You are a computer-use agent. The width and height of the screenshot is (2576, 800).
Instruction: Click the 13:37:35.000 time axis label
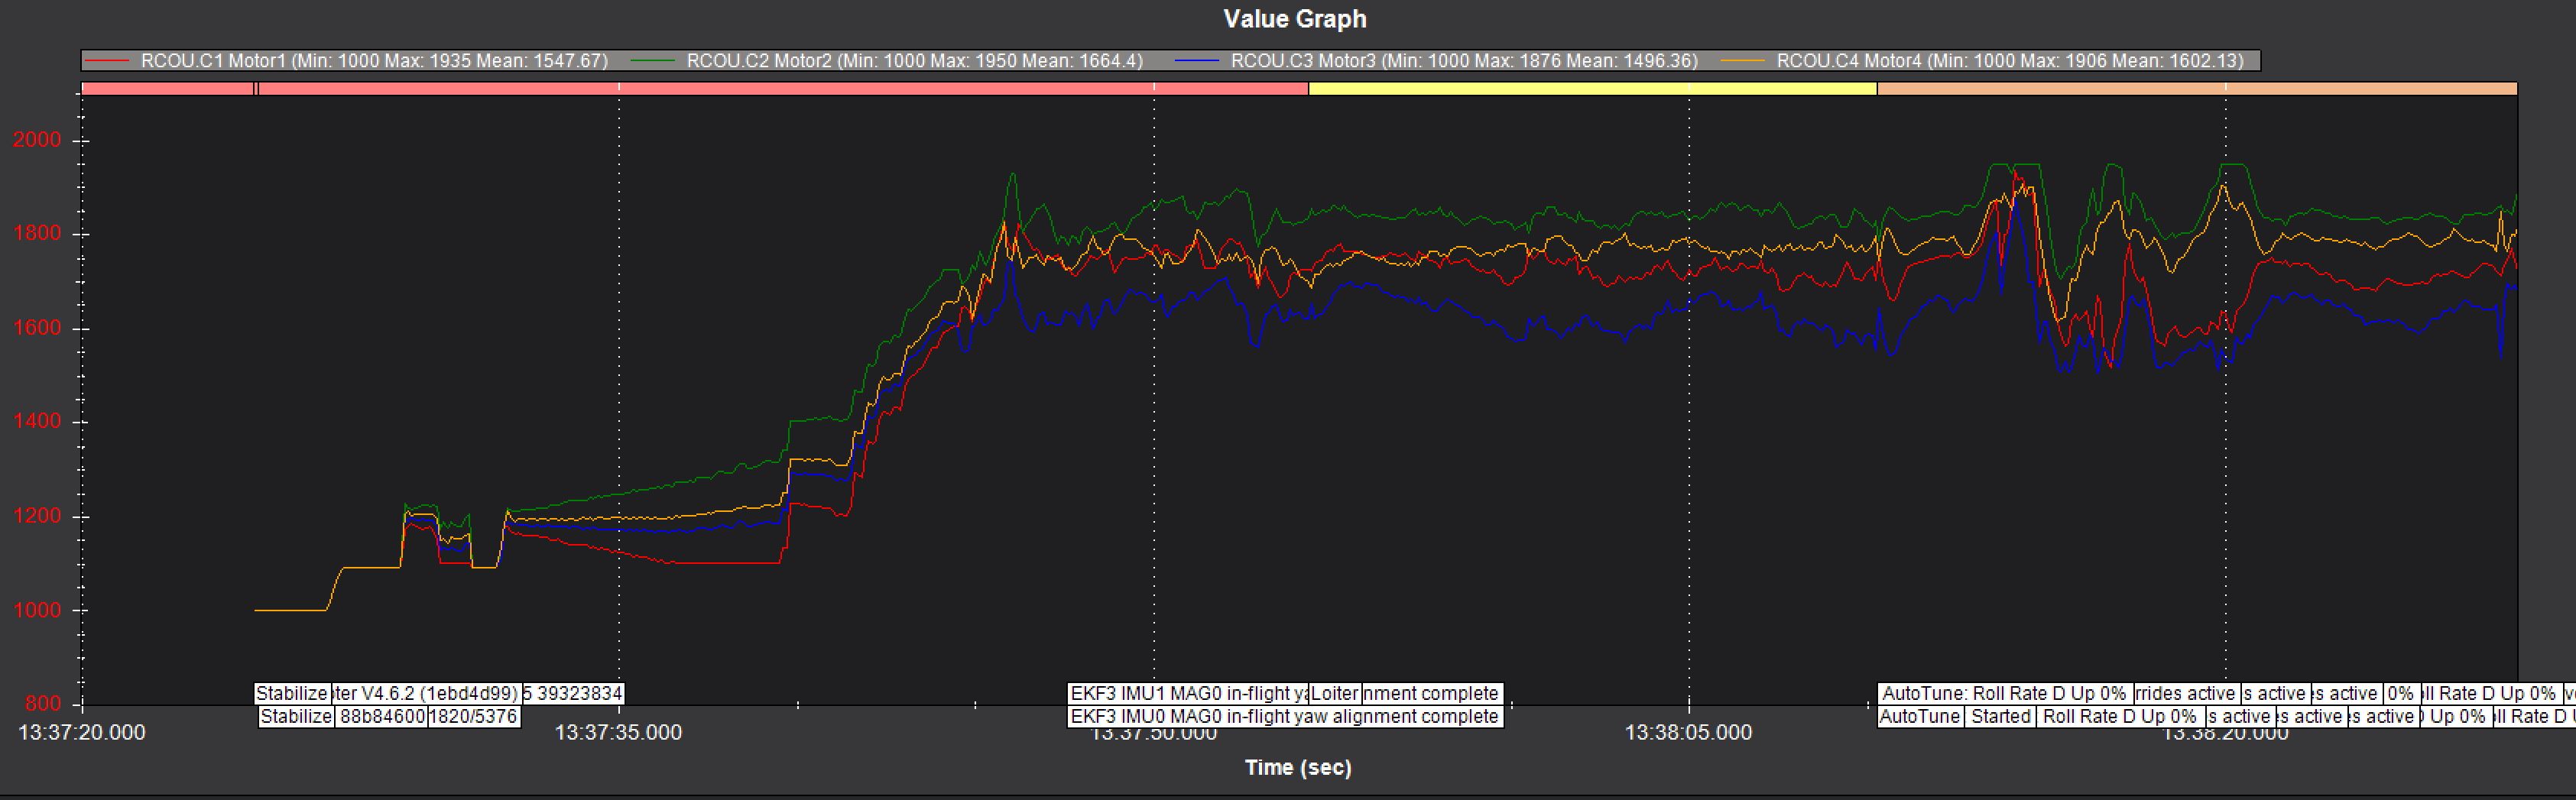pyautogui.click(x=618, y=732)
